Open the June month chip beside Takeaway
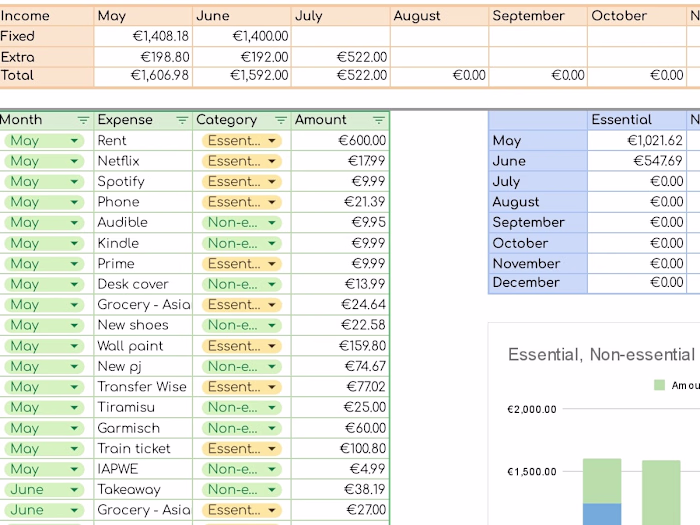700x525 pixels. [x=74, y=490]
